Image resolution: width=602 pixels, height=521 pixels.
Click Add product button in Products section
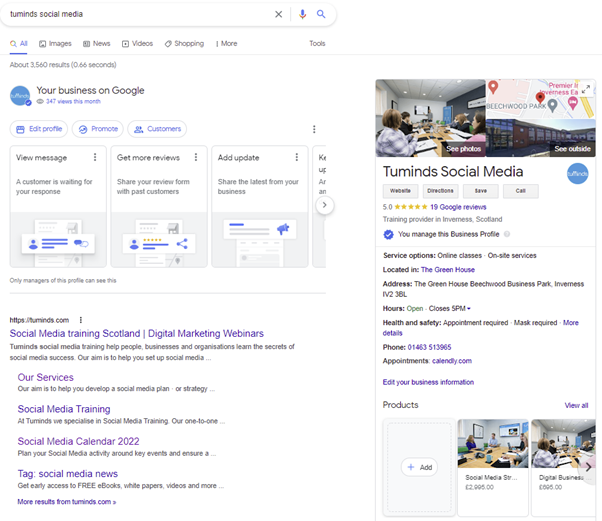click(419, 467)
